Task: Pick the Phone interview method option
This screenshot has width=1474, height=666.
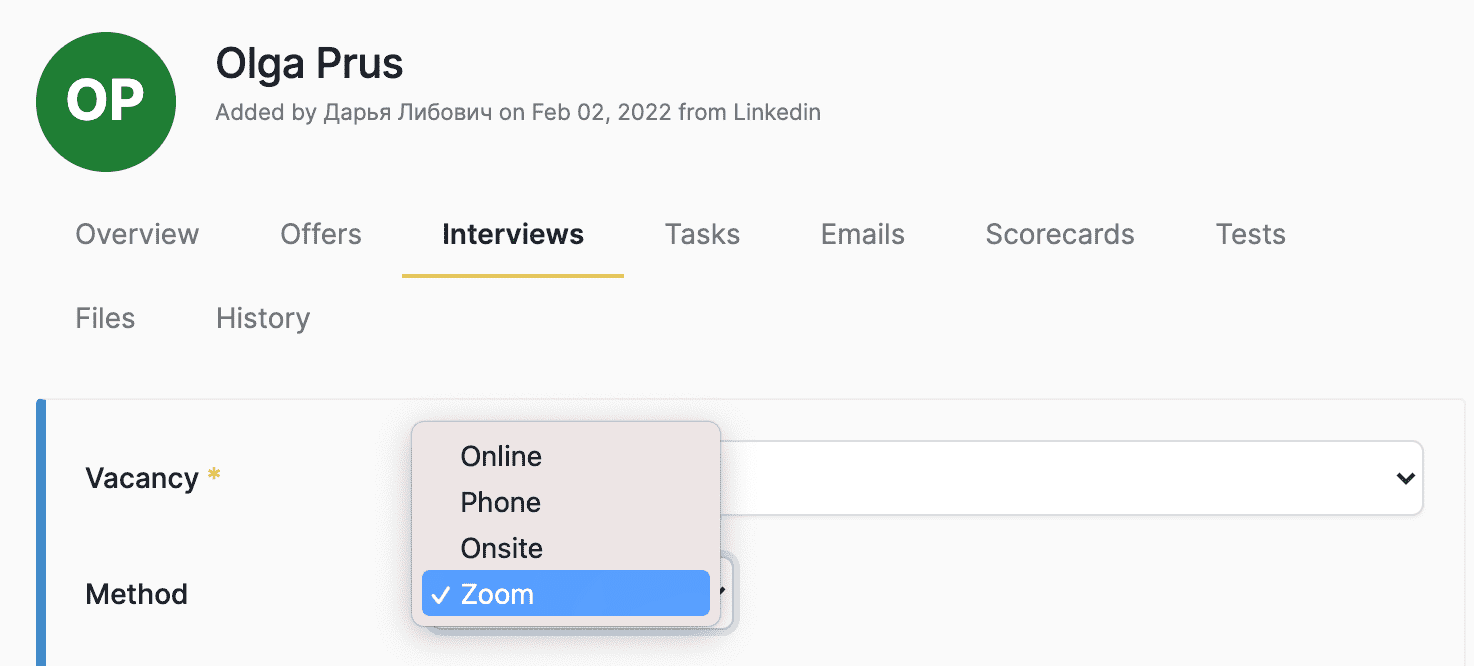Action: click(501, 502)
